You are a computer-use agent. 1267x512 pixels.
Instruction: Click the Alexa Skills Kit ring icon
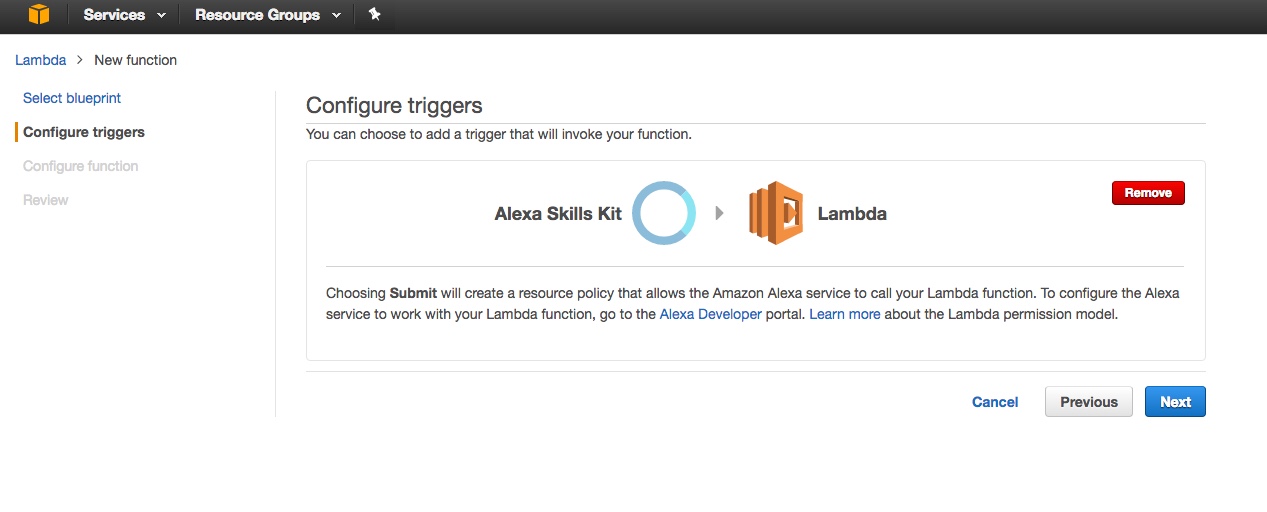click(x=663, y=213)
